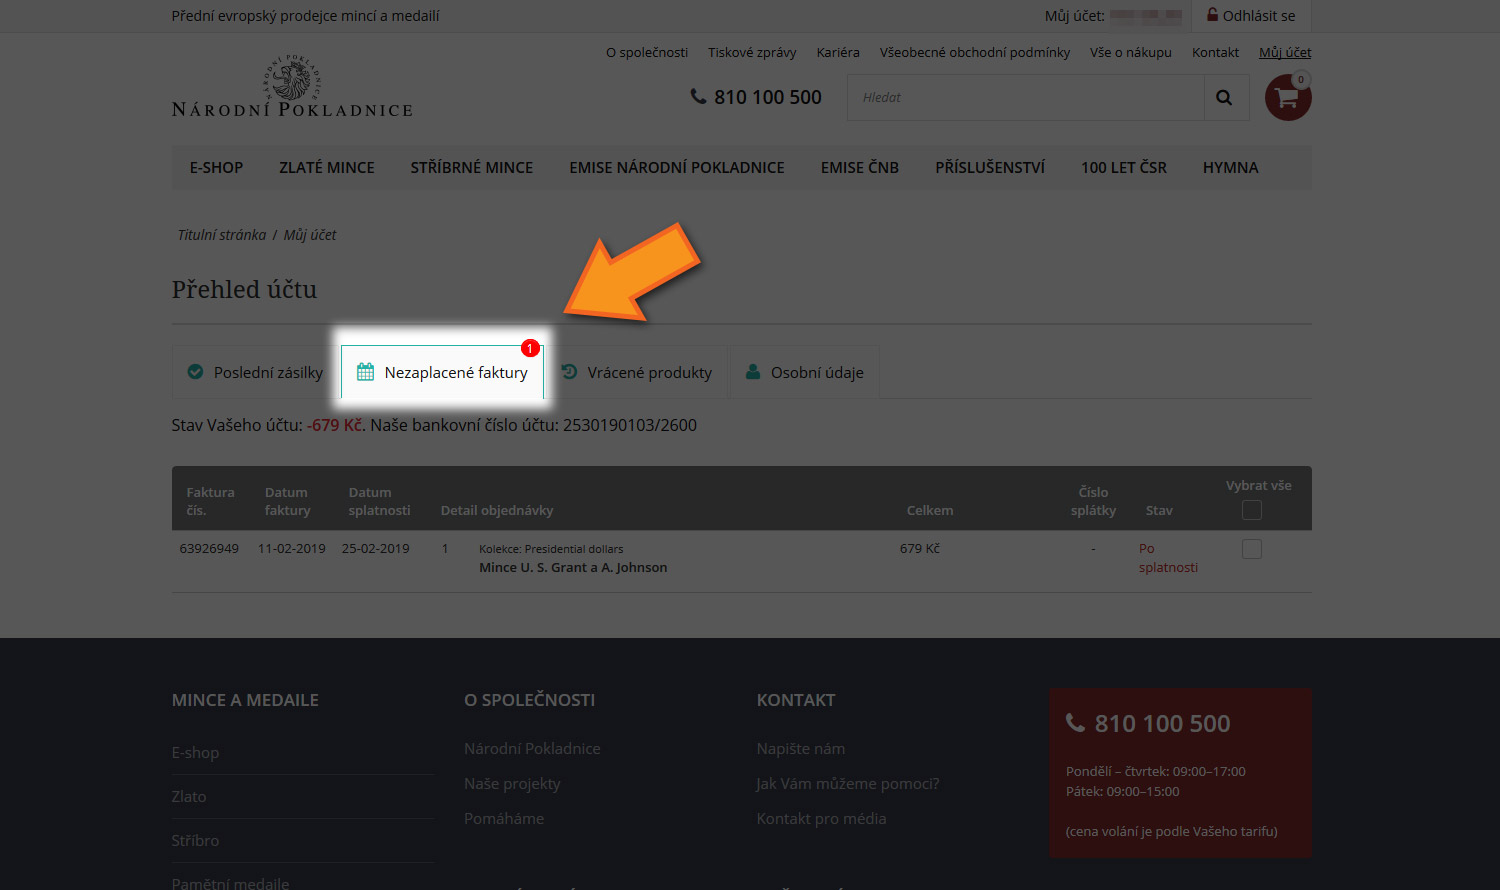1500x890 pixels.
Task: Click the person icon of Osobní údaje
Action: click(x=753, y=372)
